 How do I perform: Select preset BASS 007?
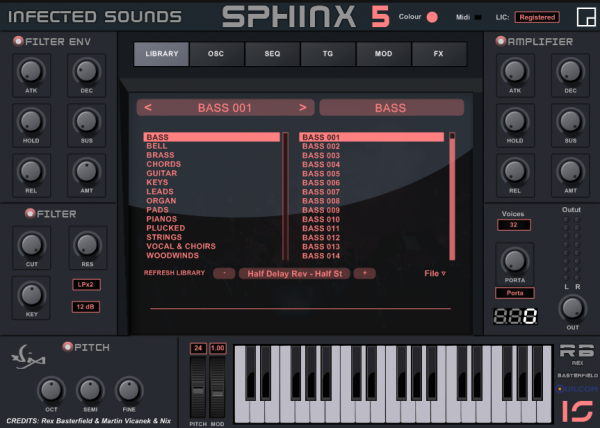(x=371, y=192)
